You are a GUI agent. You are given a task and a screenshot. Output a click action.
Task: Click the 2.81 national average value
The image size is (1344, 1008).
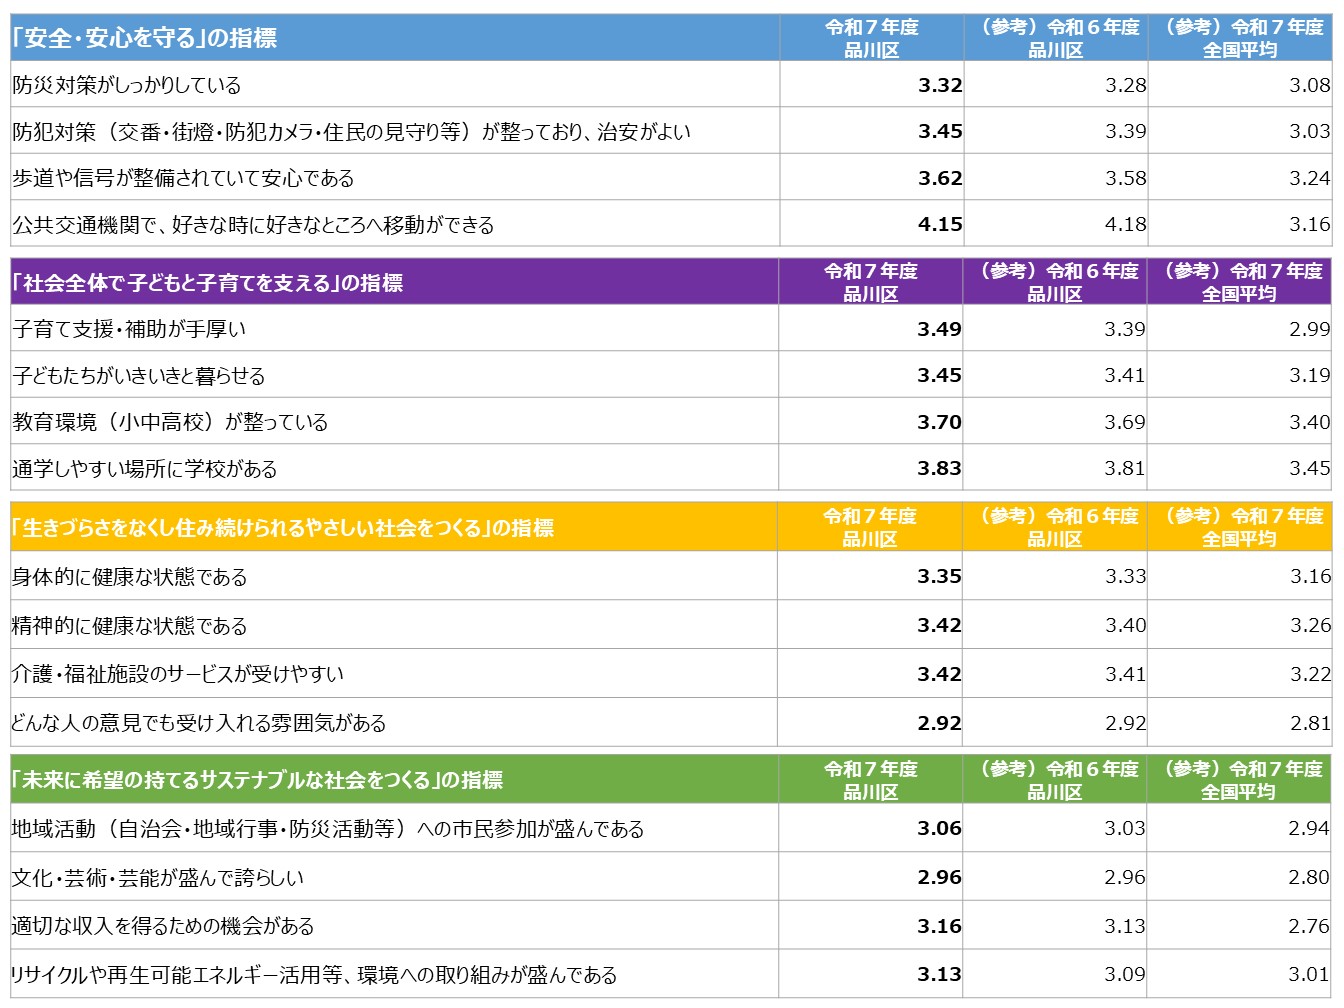[1309, 723]
